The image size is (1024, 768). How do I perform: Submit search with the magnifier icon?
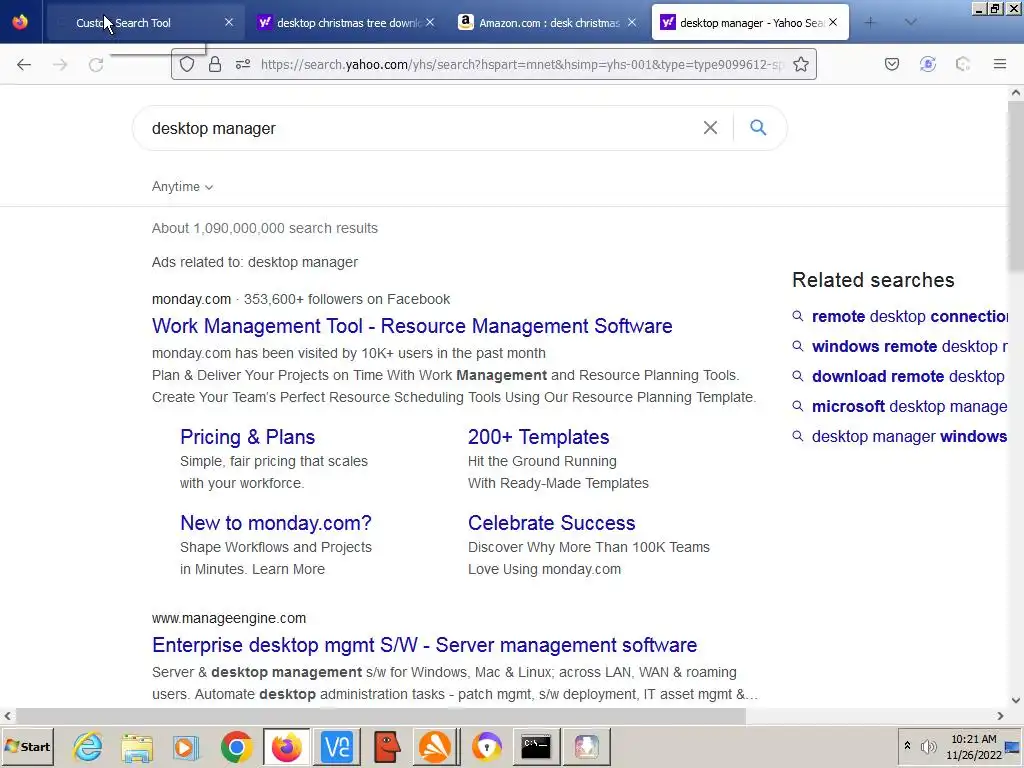click(x=758, y=127)
